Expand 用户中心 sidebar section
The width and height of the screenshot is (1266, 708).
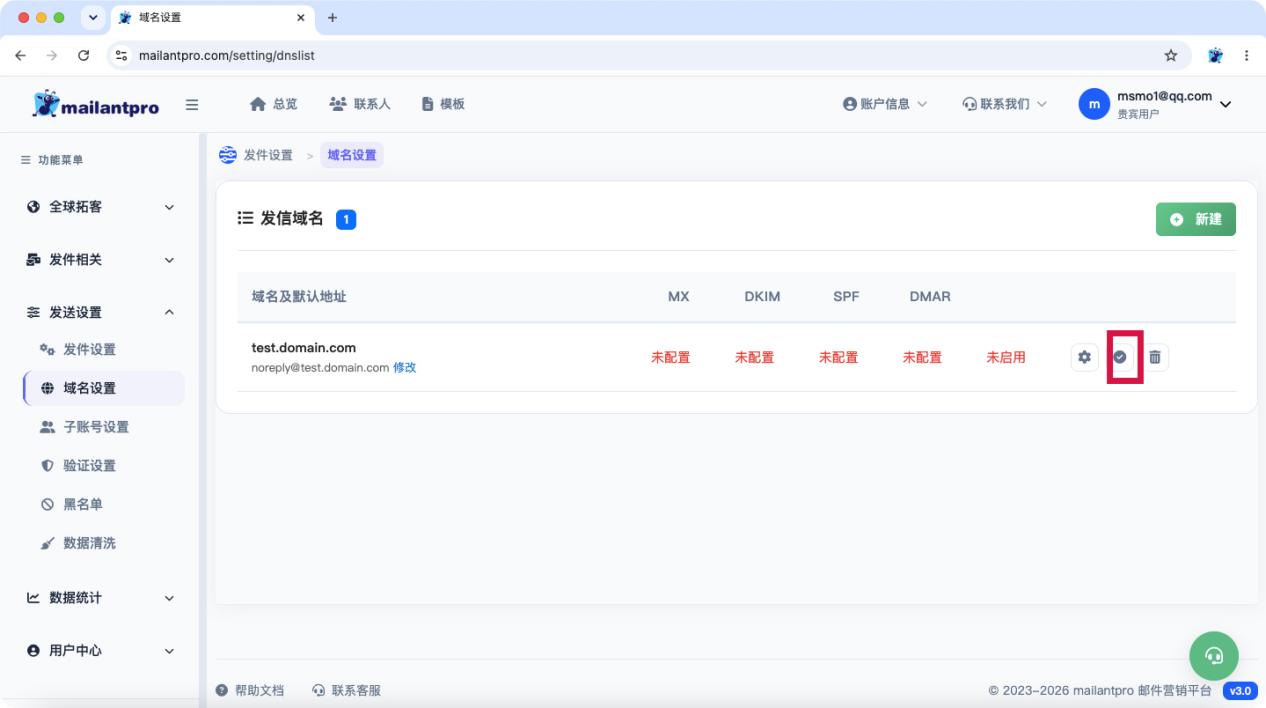click(x=100, y=651)
